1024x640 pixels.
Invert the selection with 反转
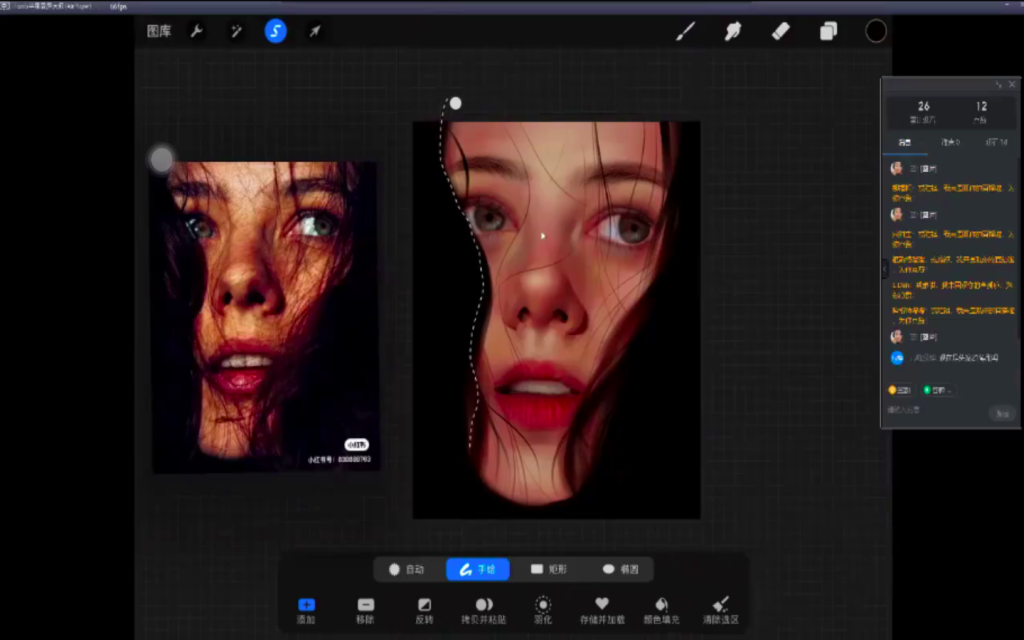point(424,610)
